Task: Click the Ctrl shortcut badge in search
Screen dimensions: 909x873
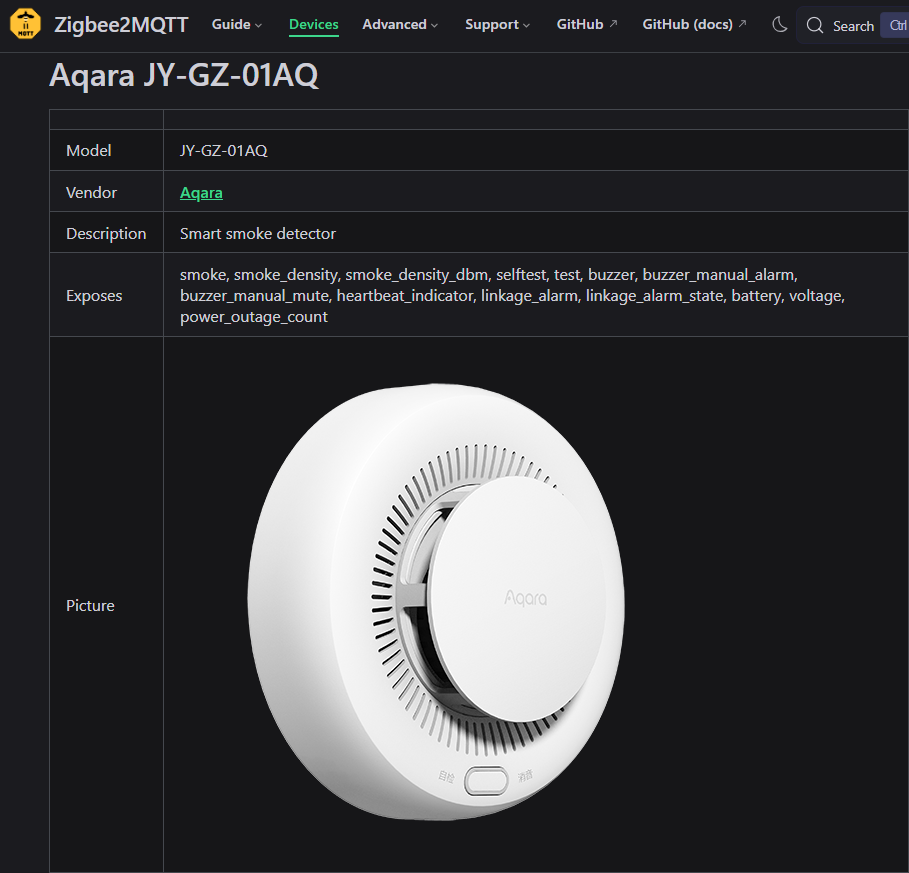Action: click(x=897, y=26)
